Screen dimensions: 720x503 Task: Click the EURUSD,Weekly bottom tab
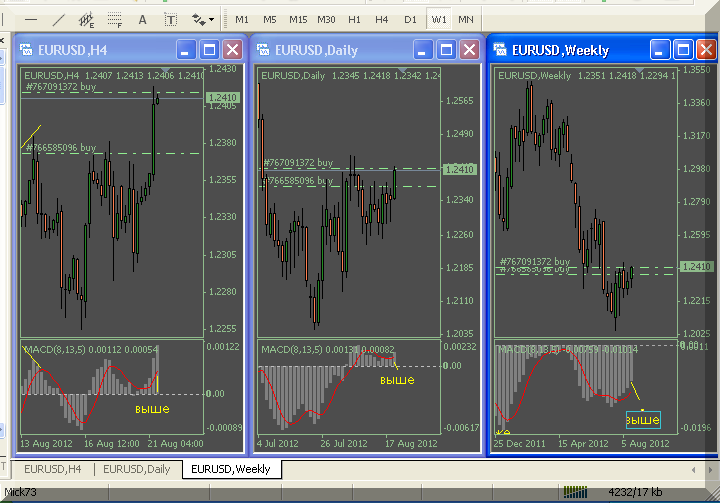coord(229,468)
